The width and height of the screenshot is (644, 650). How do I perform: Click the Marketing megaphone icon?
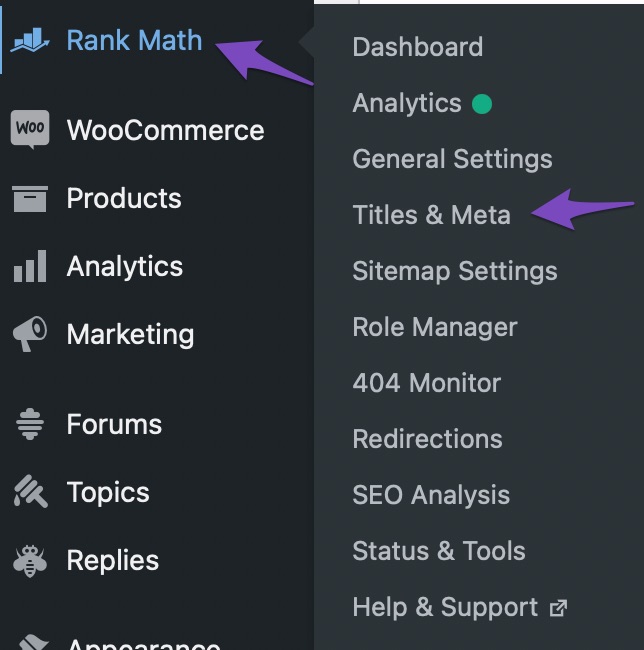click(x=30, y=334)
